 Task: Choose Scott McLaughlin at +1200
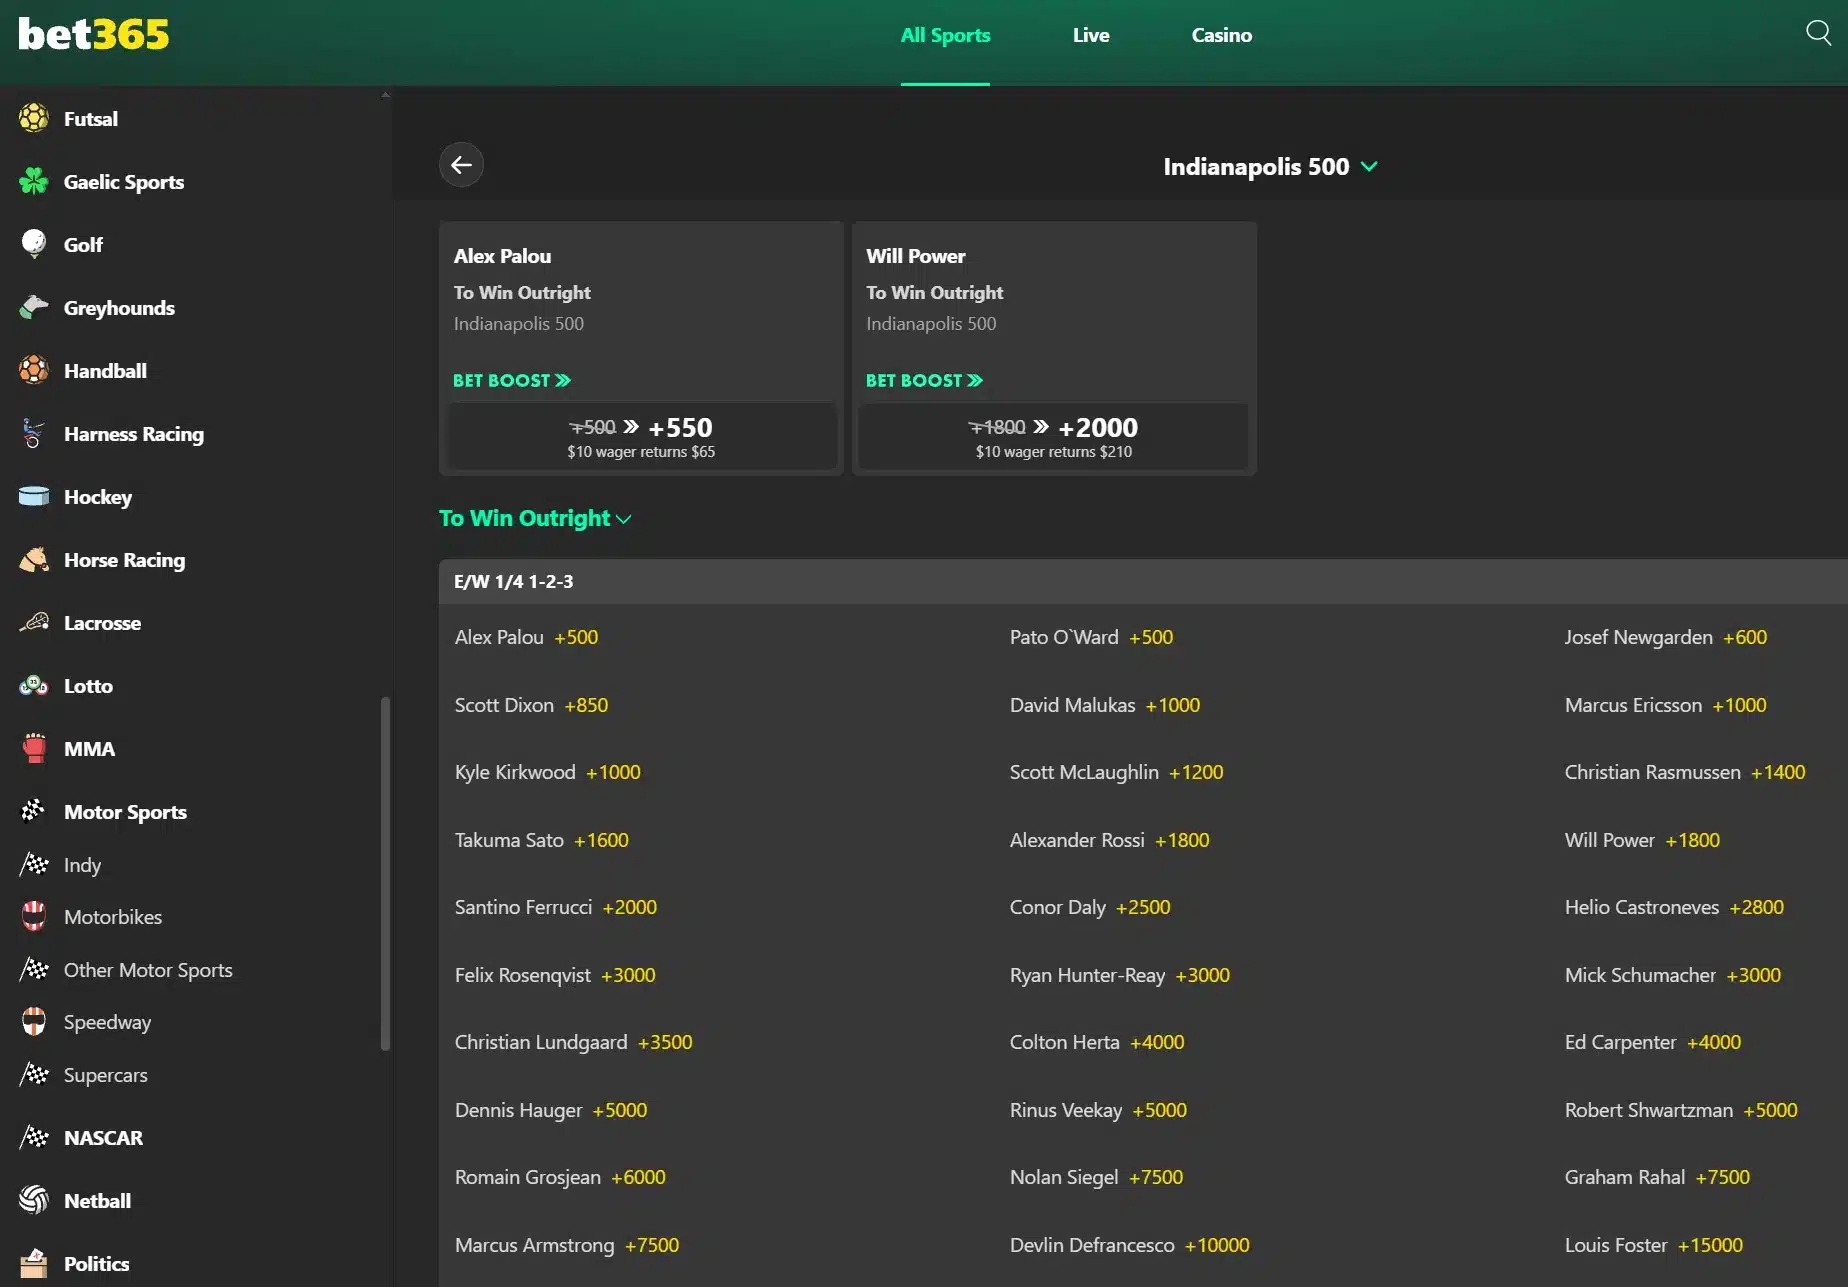click(x=1116, y=772)
